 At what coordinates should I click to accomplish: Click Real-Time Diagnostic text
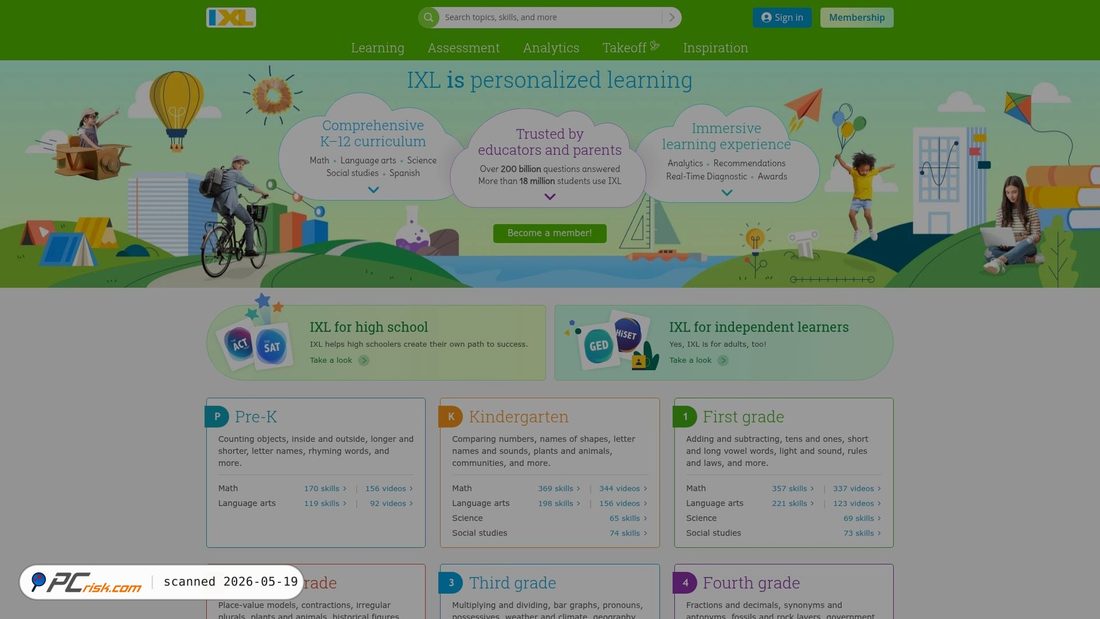click(706, 177)
